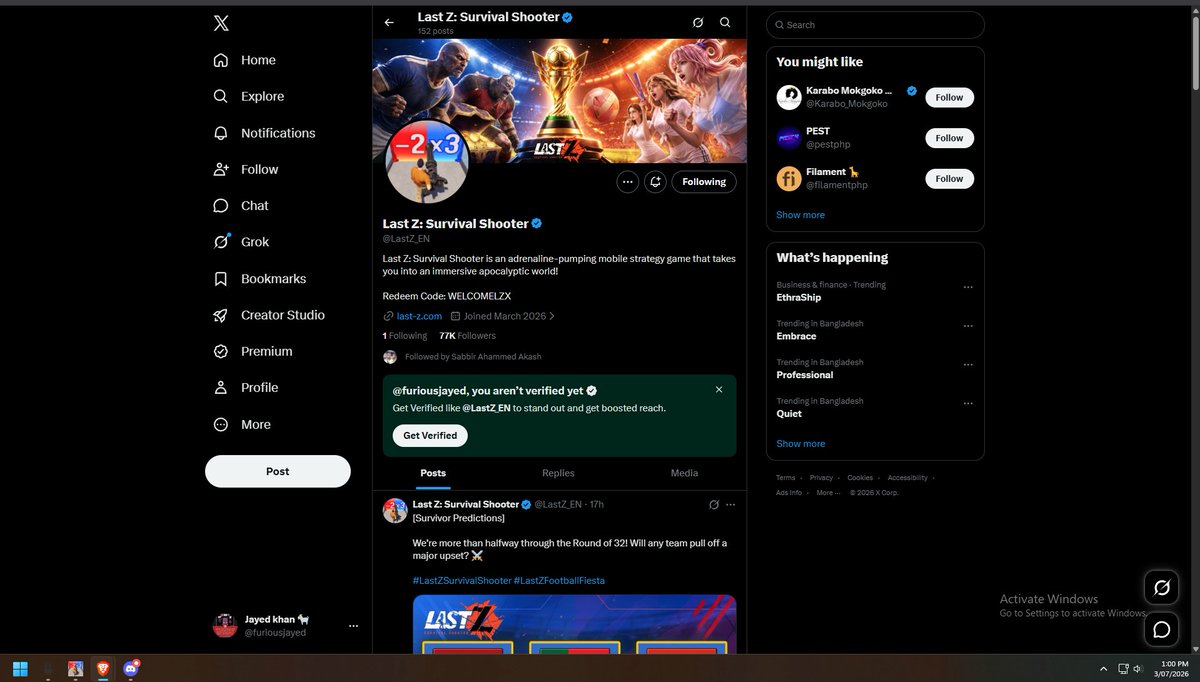Screen dimensions: 1200x682
Task: Follow Filament account
Action: pos(949,179)
